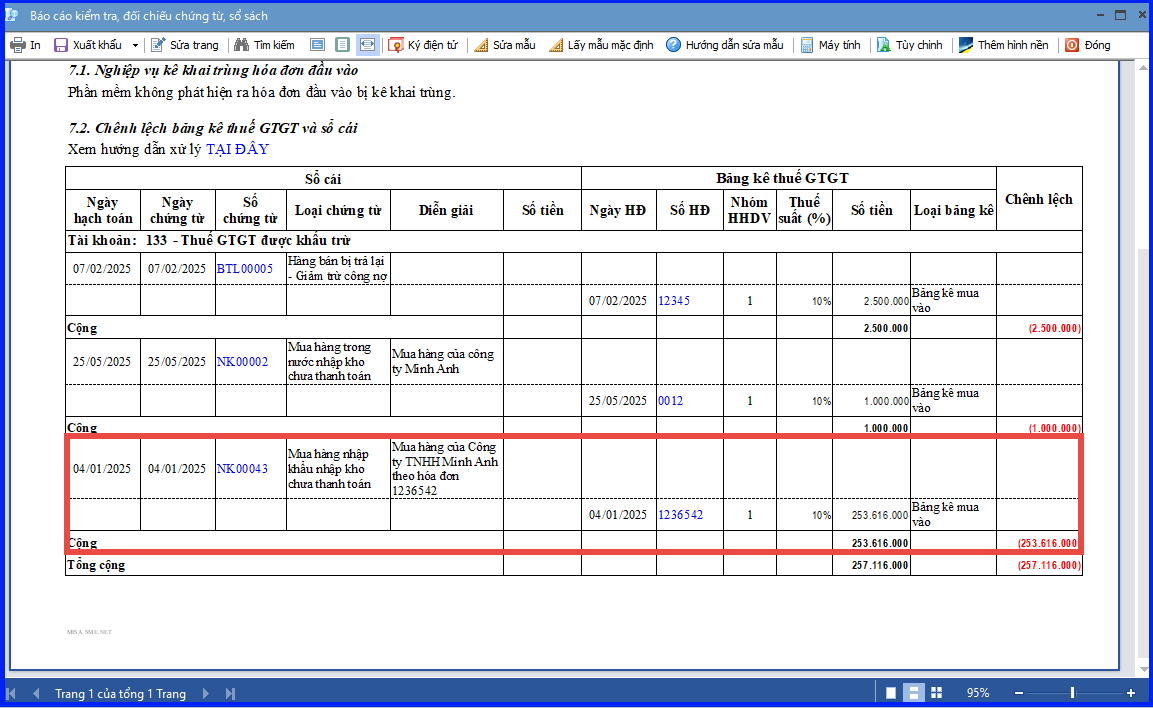The width and height of the screenshot is (1153, 708).
Task: Launch Máy tính calculator
Action: pyautogui.click(x=830, y=45)
